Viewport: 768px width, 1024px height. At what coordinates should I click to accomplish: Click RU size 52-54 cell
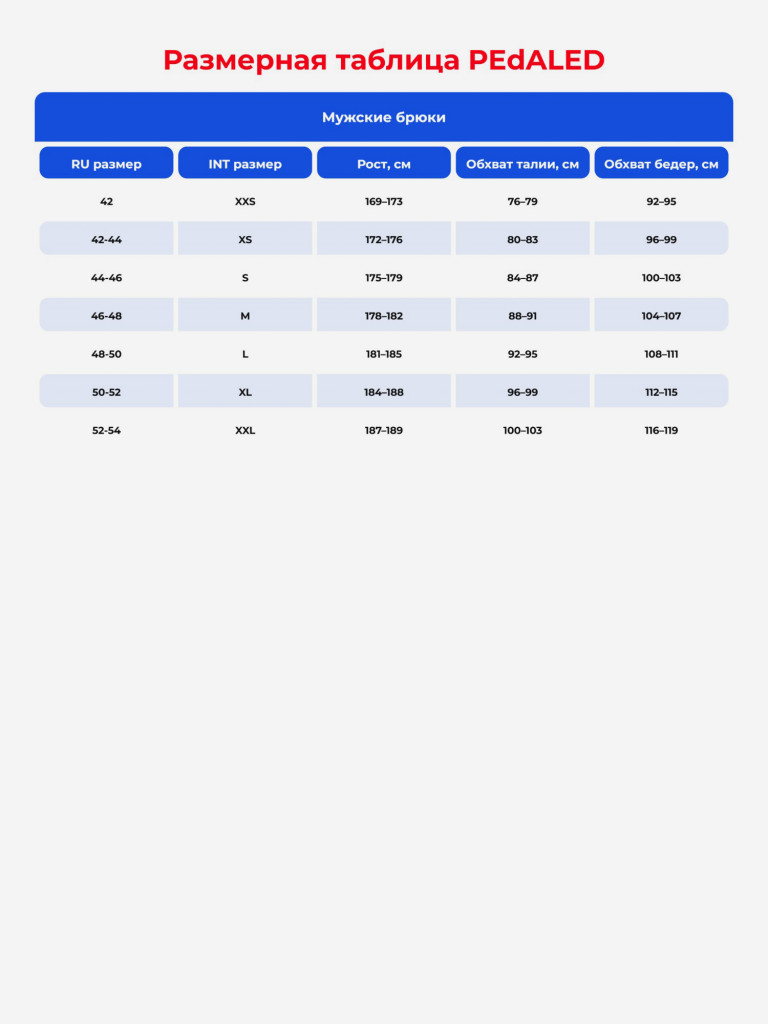pos(106,430)
